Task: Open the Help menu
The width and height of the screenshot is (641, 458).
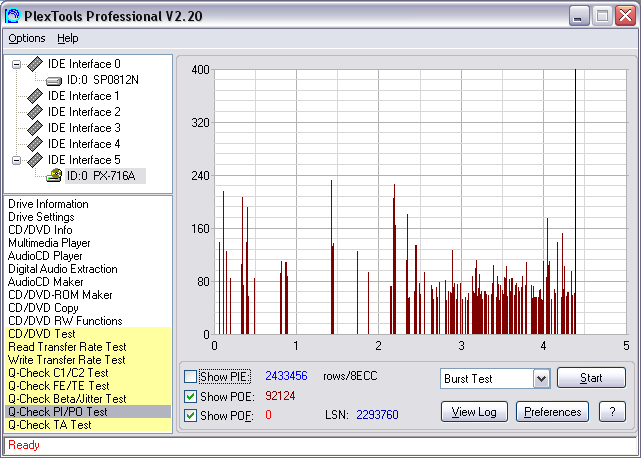Action: pyautogui.click(x=67, y=38)
